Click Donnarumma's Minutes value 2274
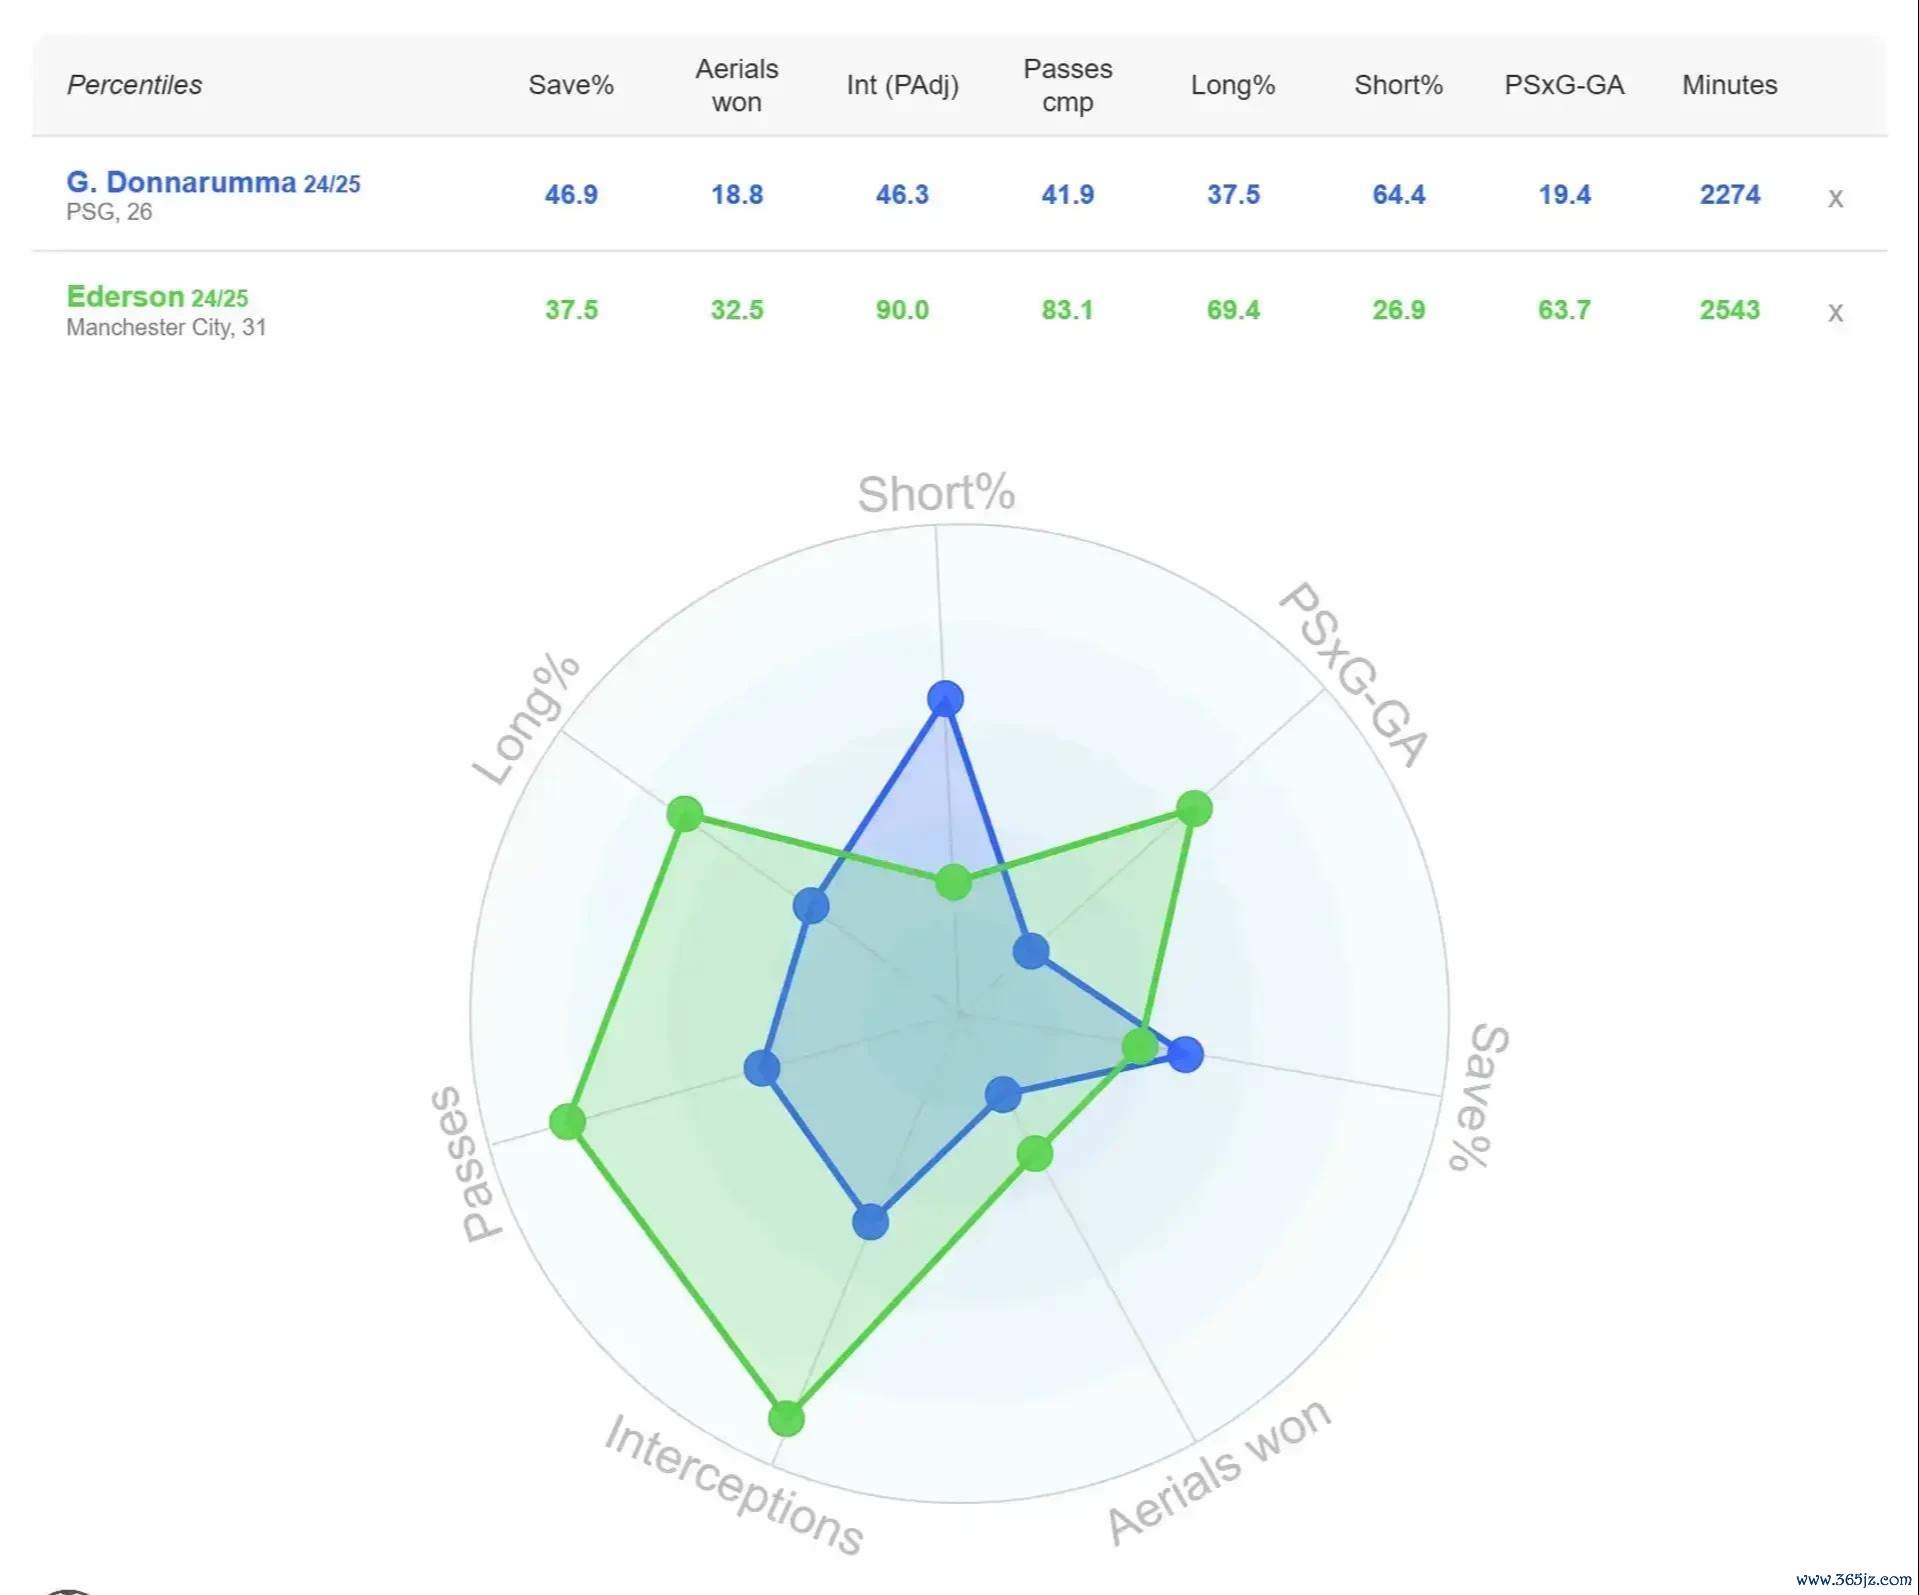The height and width of the screenshot is (1595, 1919). point(1729,195)
